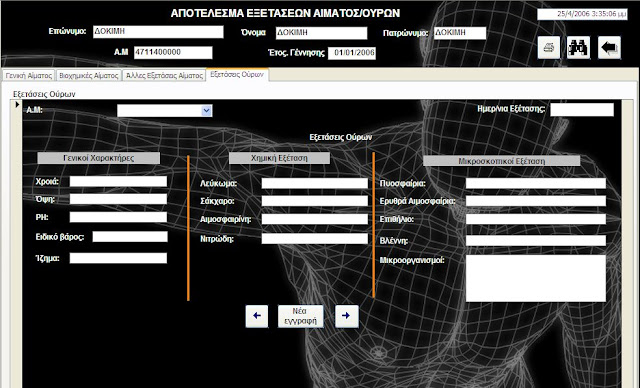
Task: Go back using the return arrow icon
Action: 609,47
